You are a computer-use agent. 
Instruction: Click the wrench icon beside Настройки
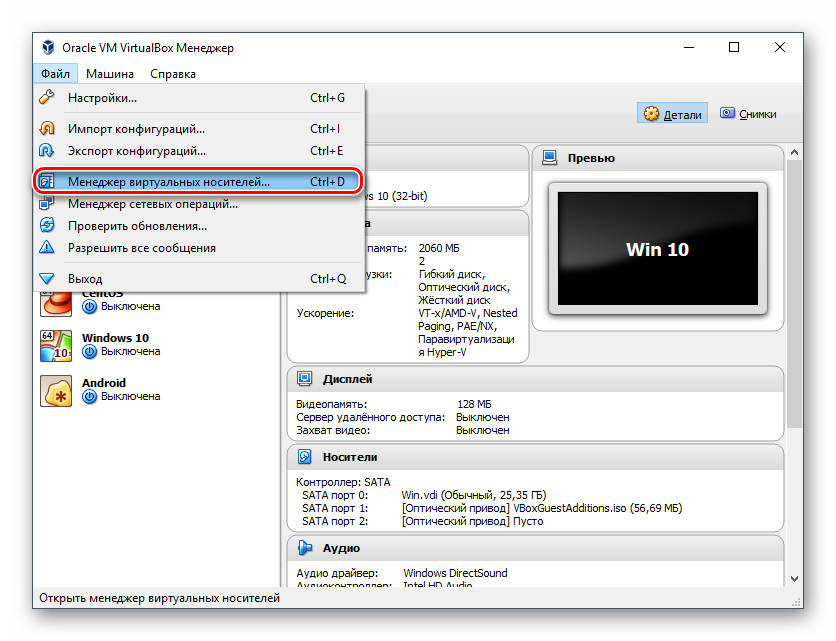click(47, 97)
